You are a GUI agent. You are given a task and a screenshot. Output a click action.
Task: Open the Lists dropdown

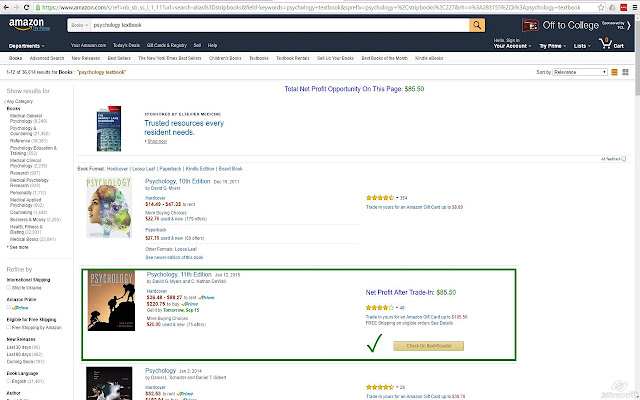pyautogui.click(x=582, y=46)
